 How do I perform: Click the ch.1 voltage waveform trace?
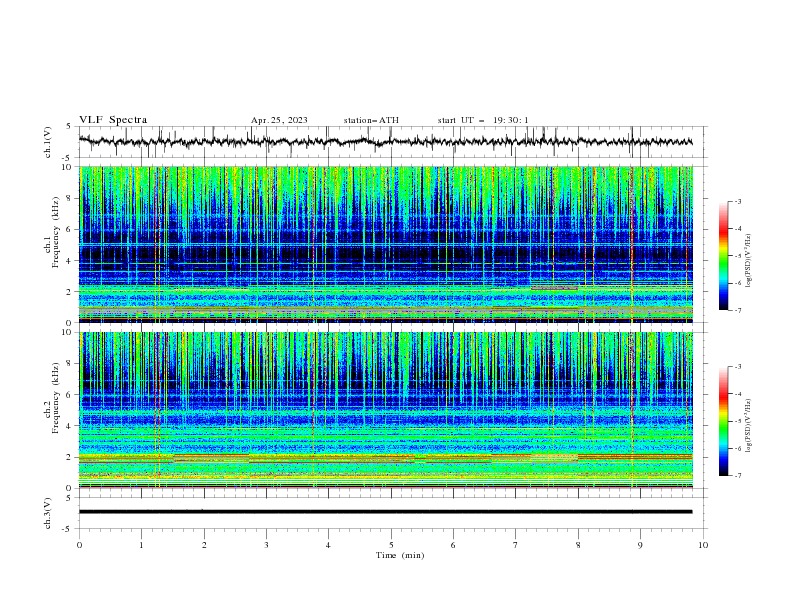(x=385, y=141)
